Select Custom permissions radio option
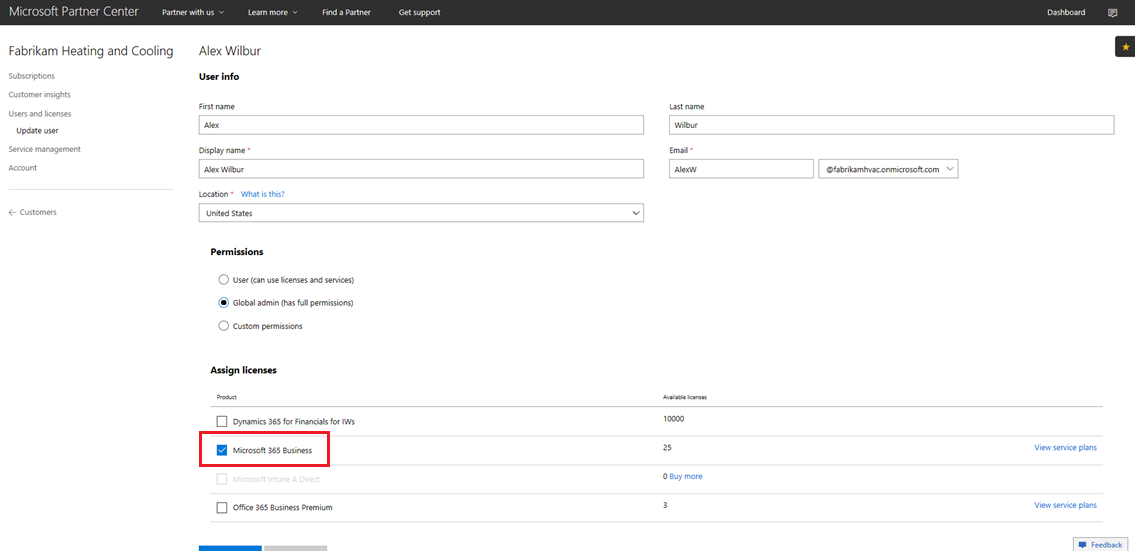 [x=223, y=326]
